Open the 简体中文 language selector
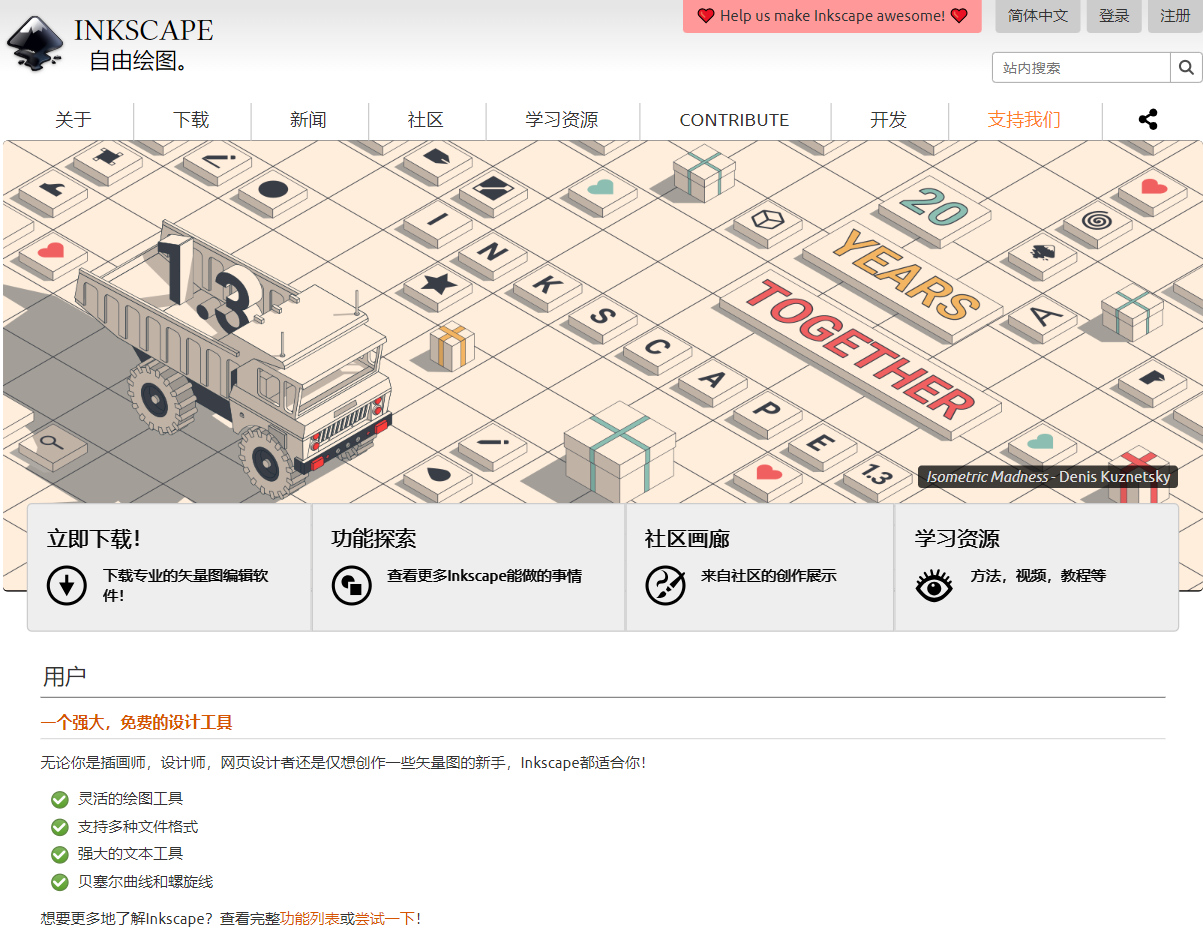1203x930 pixels. [1038, 16]
